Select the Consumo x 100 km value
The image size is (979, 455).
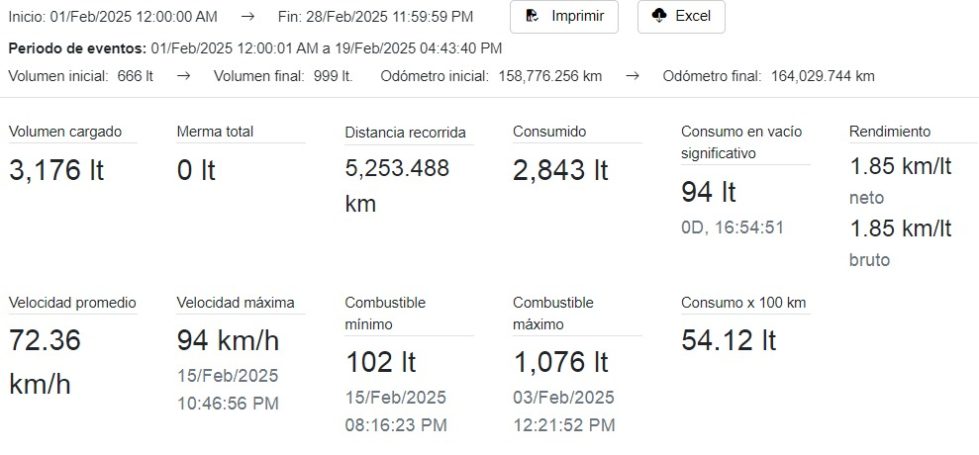(729, 341)
